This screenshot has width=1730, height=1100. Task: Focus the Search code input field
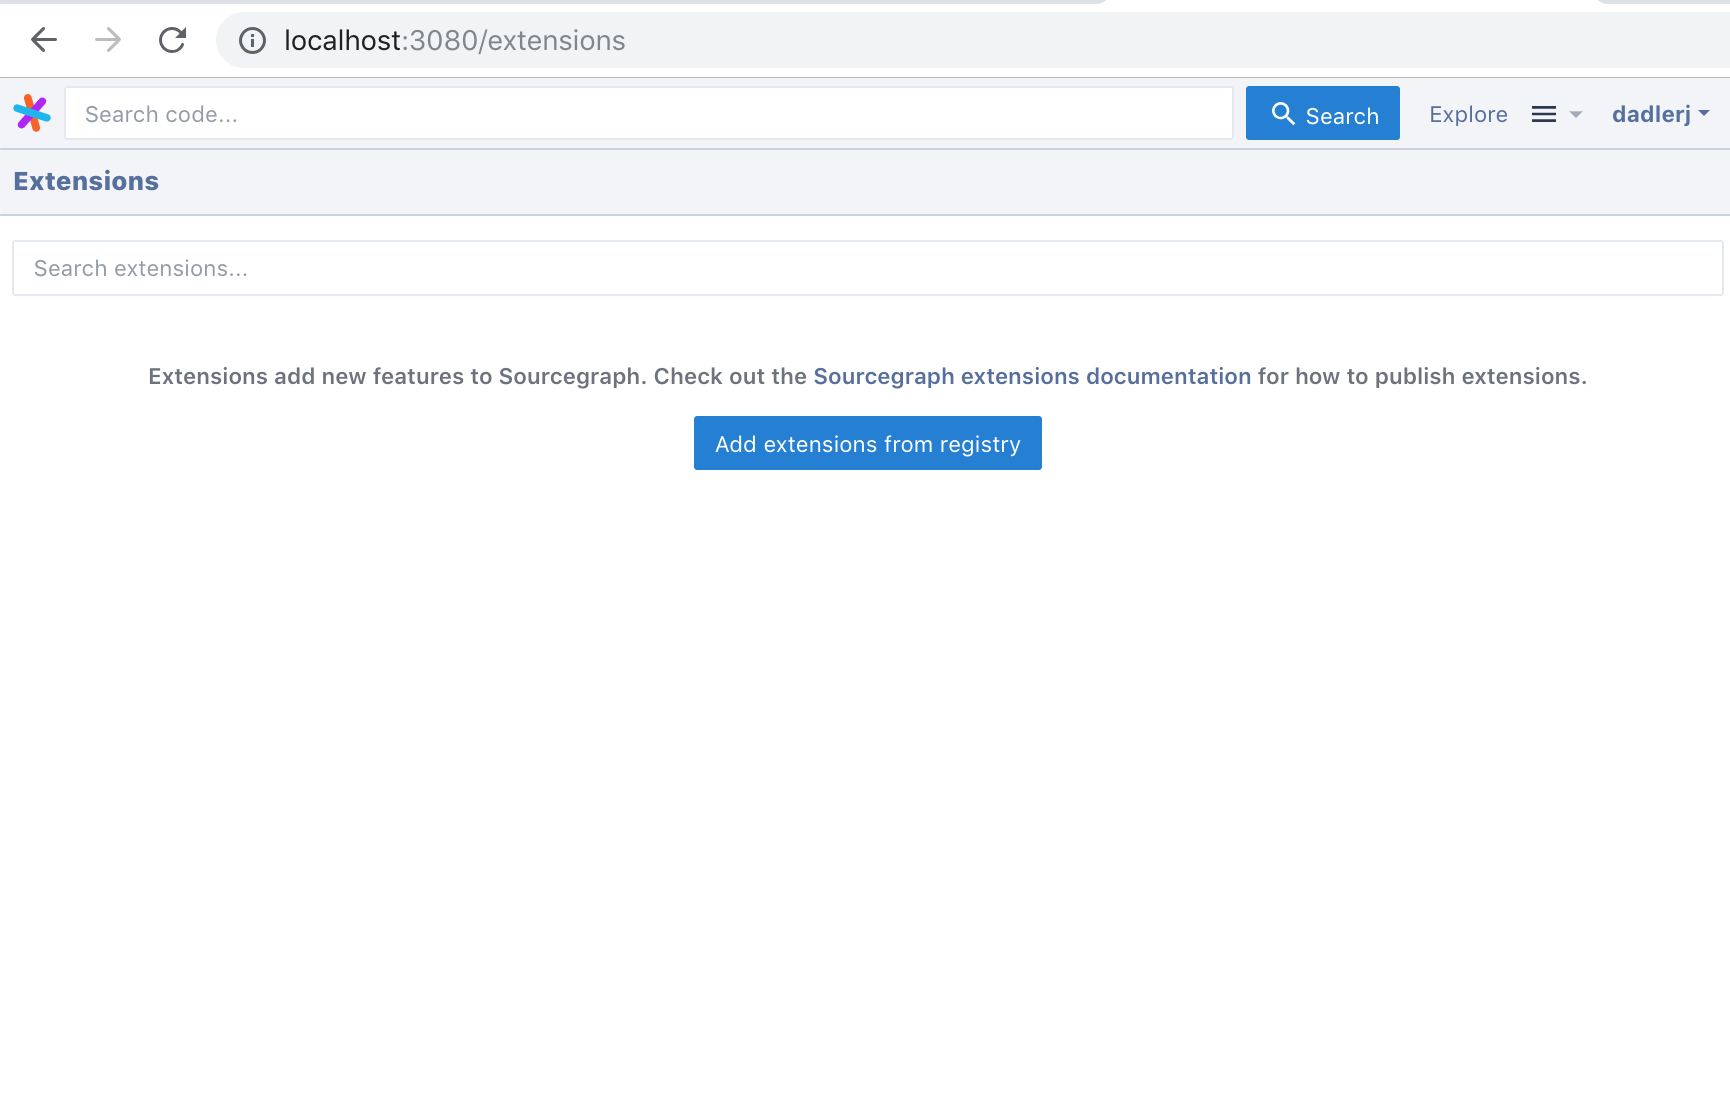click(649, 113)
